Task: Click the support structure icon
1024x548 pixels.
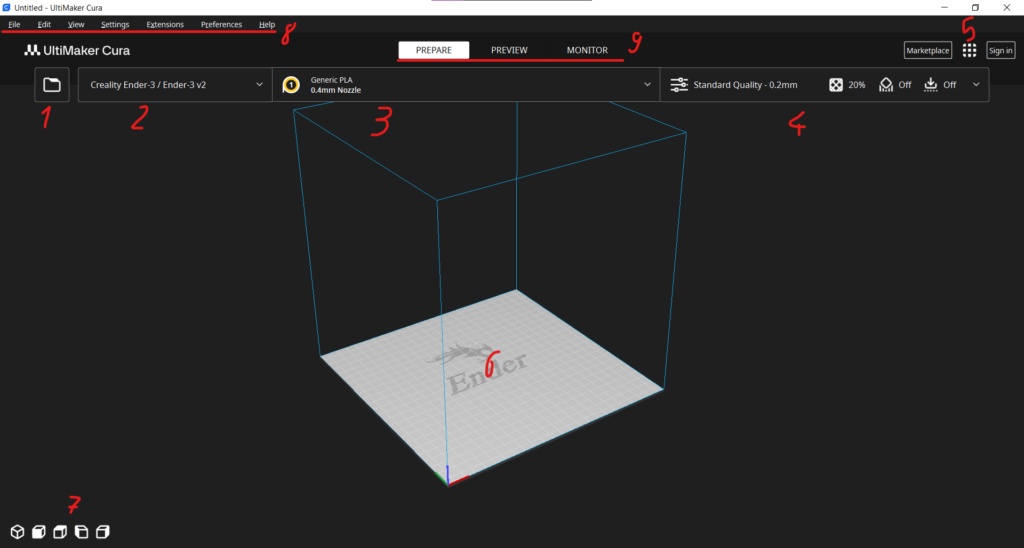Action: 886,85
